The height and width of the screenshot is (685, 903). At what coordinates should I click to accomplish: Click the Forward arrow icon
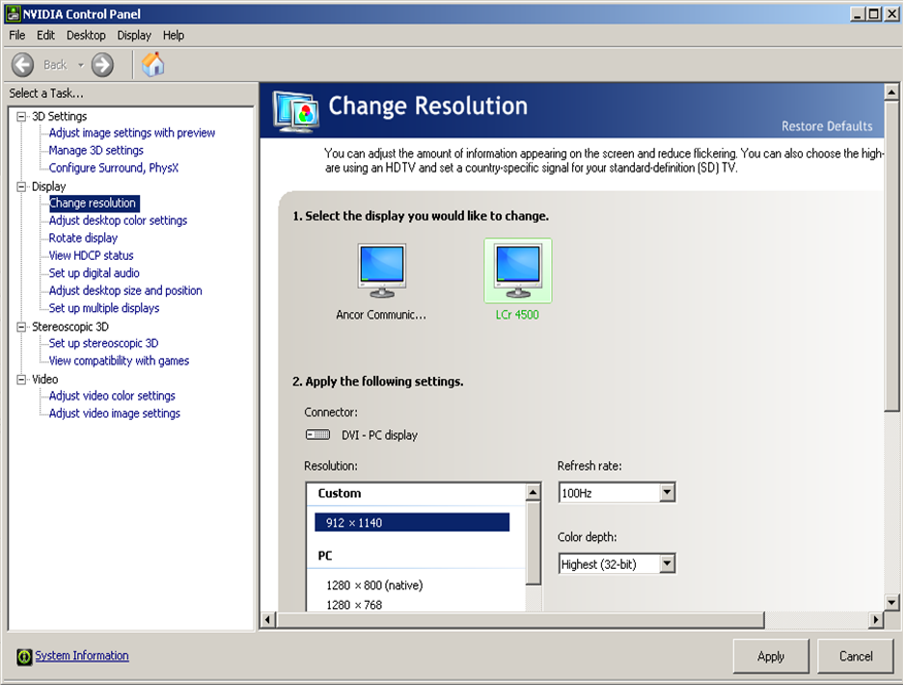pyautogui.click(x=103, y=65)
